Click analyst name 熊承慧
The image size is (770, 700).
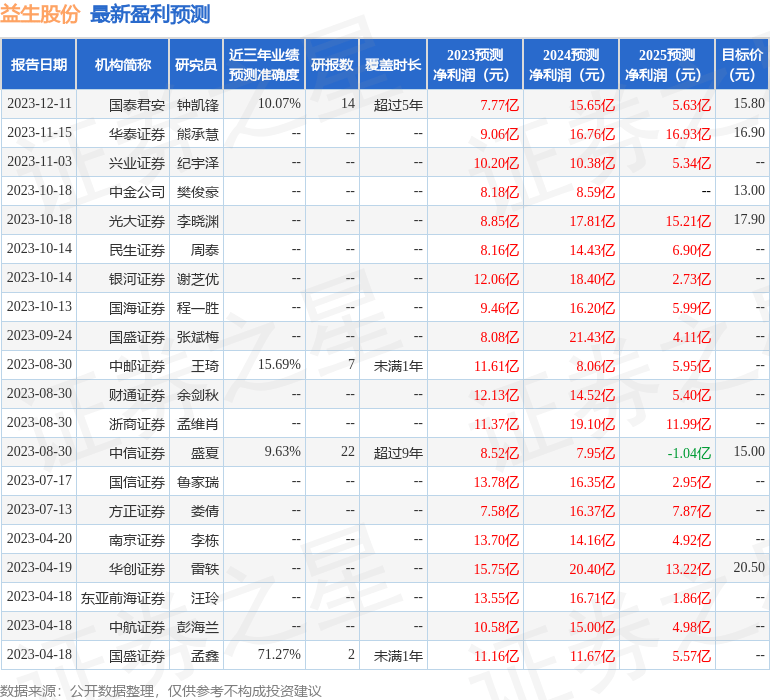click(x=197, y=134)
